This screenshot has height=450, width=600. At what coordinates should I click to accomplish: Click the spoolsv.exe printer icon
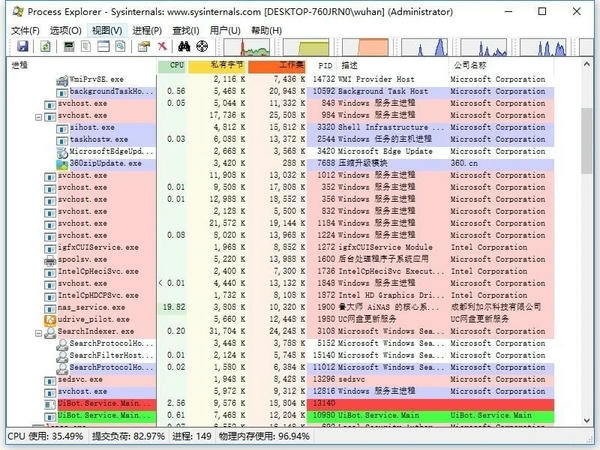point(50,260)
